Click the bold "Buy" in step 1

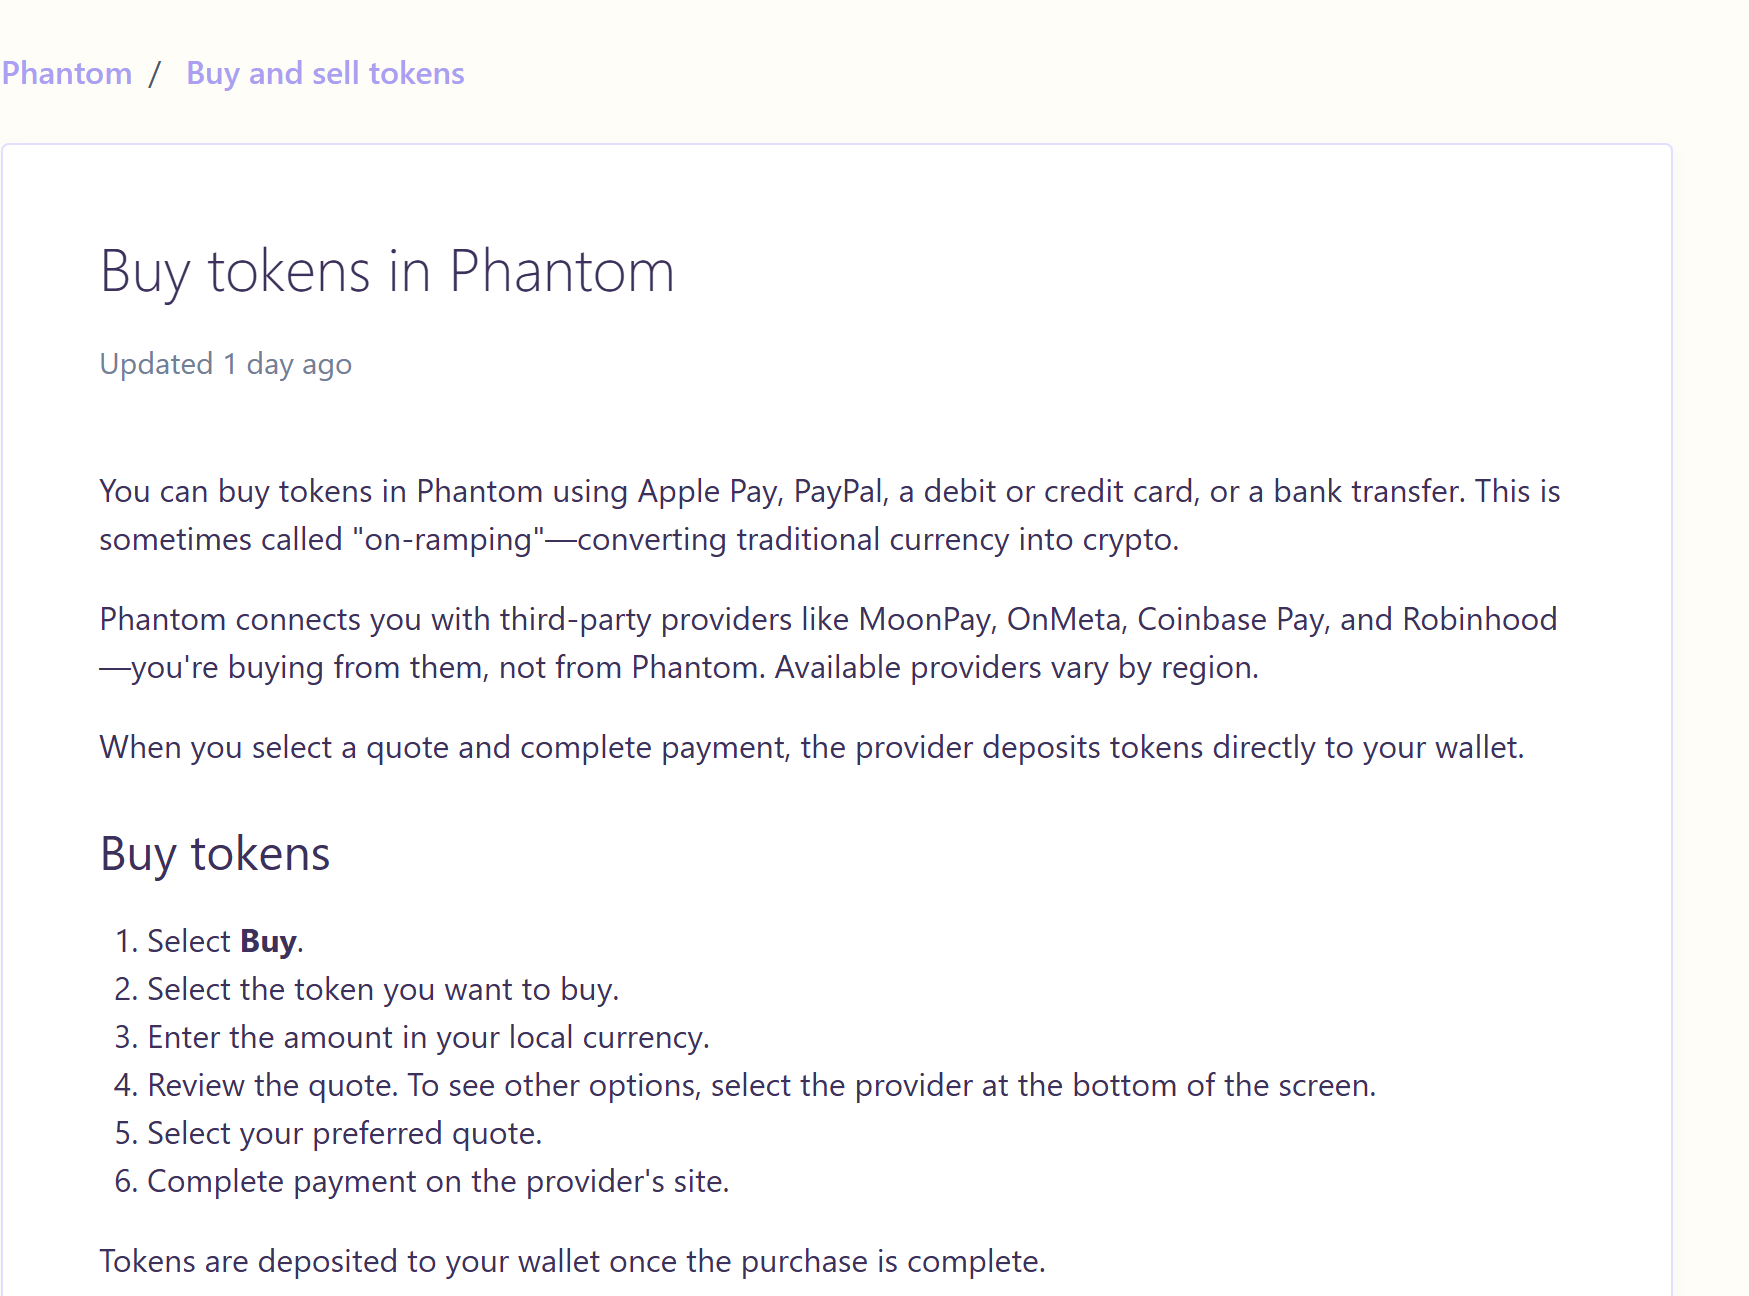coord(268,942)
